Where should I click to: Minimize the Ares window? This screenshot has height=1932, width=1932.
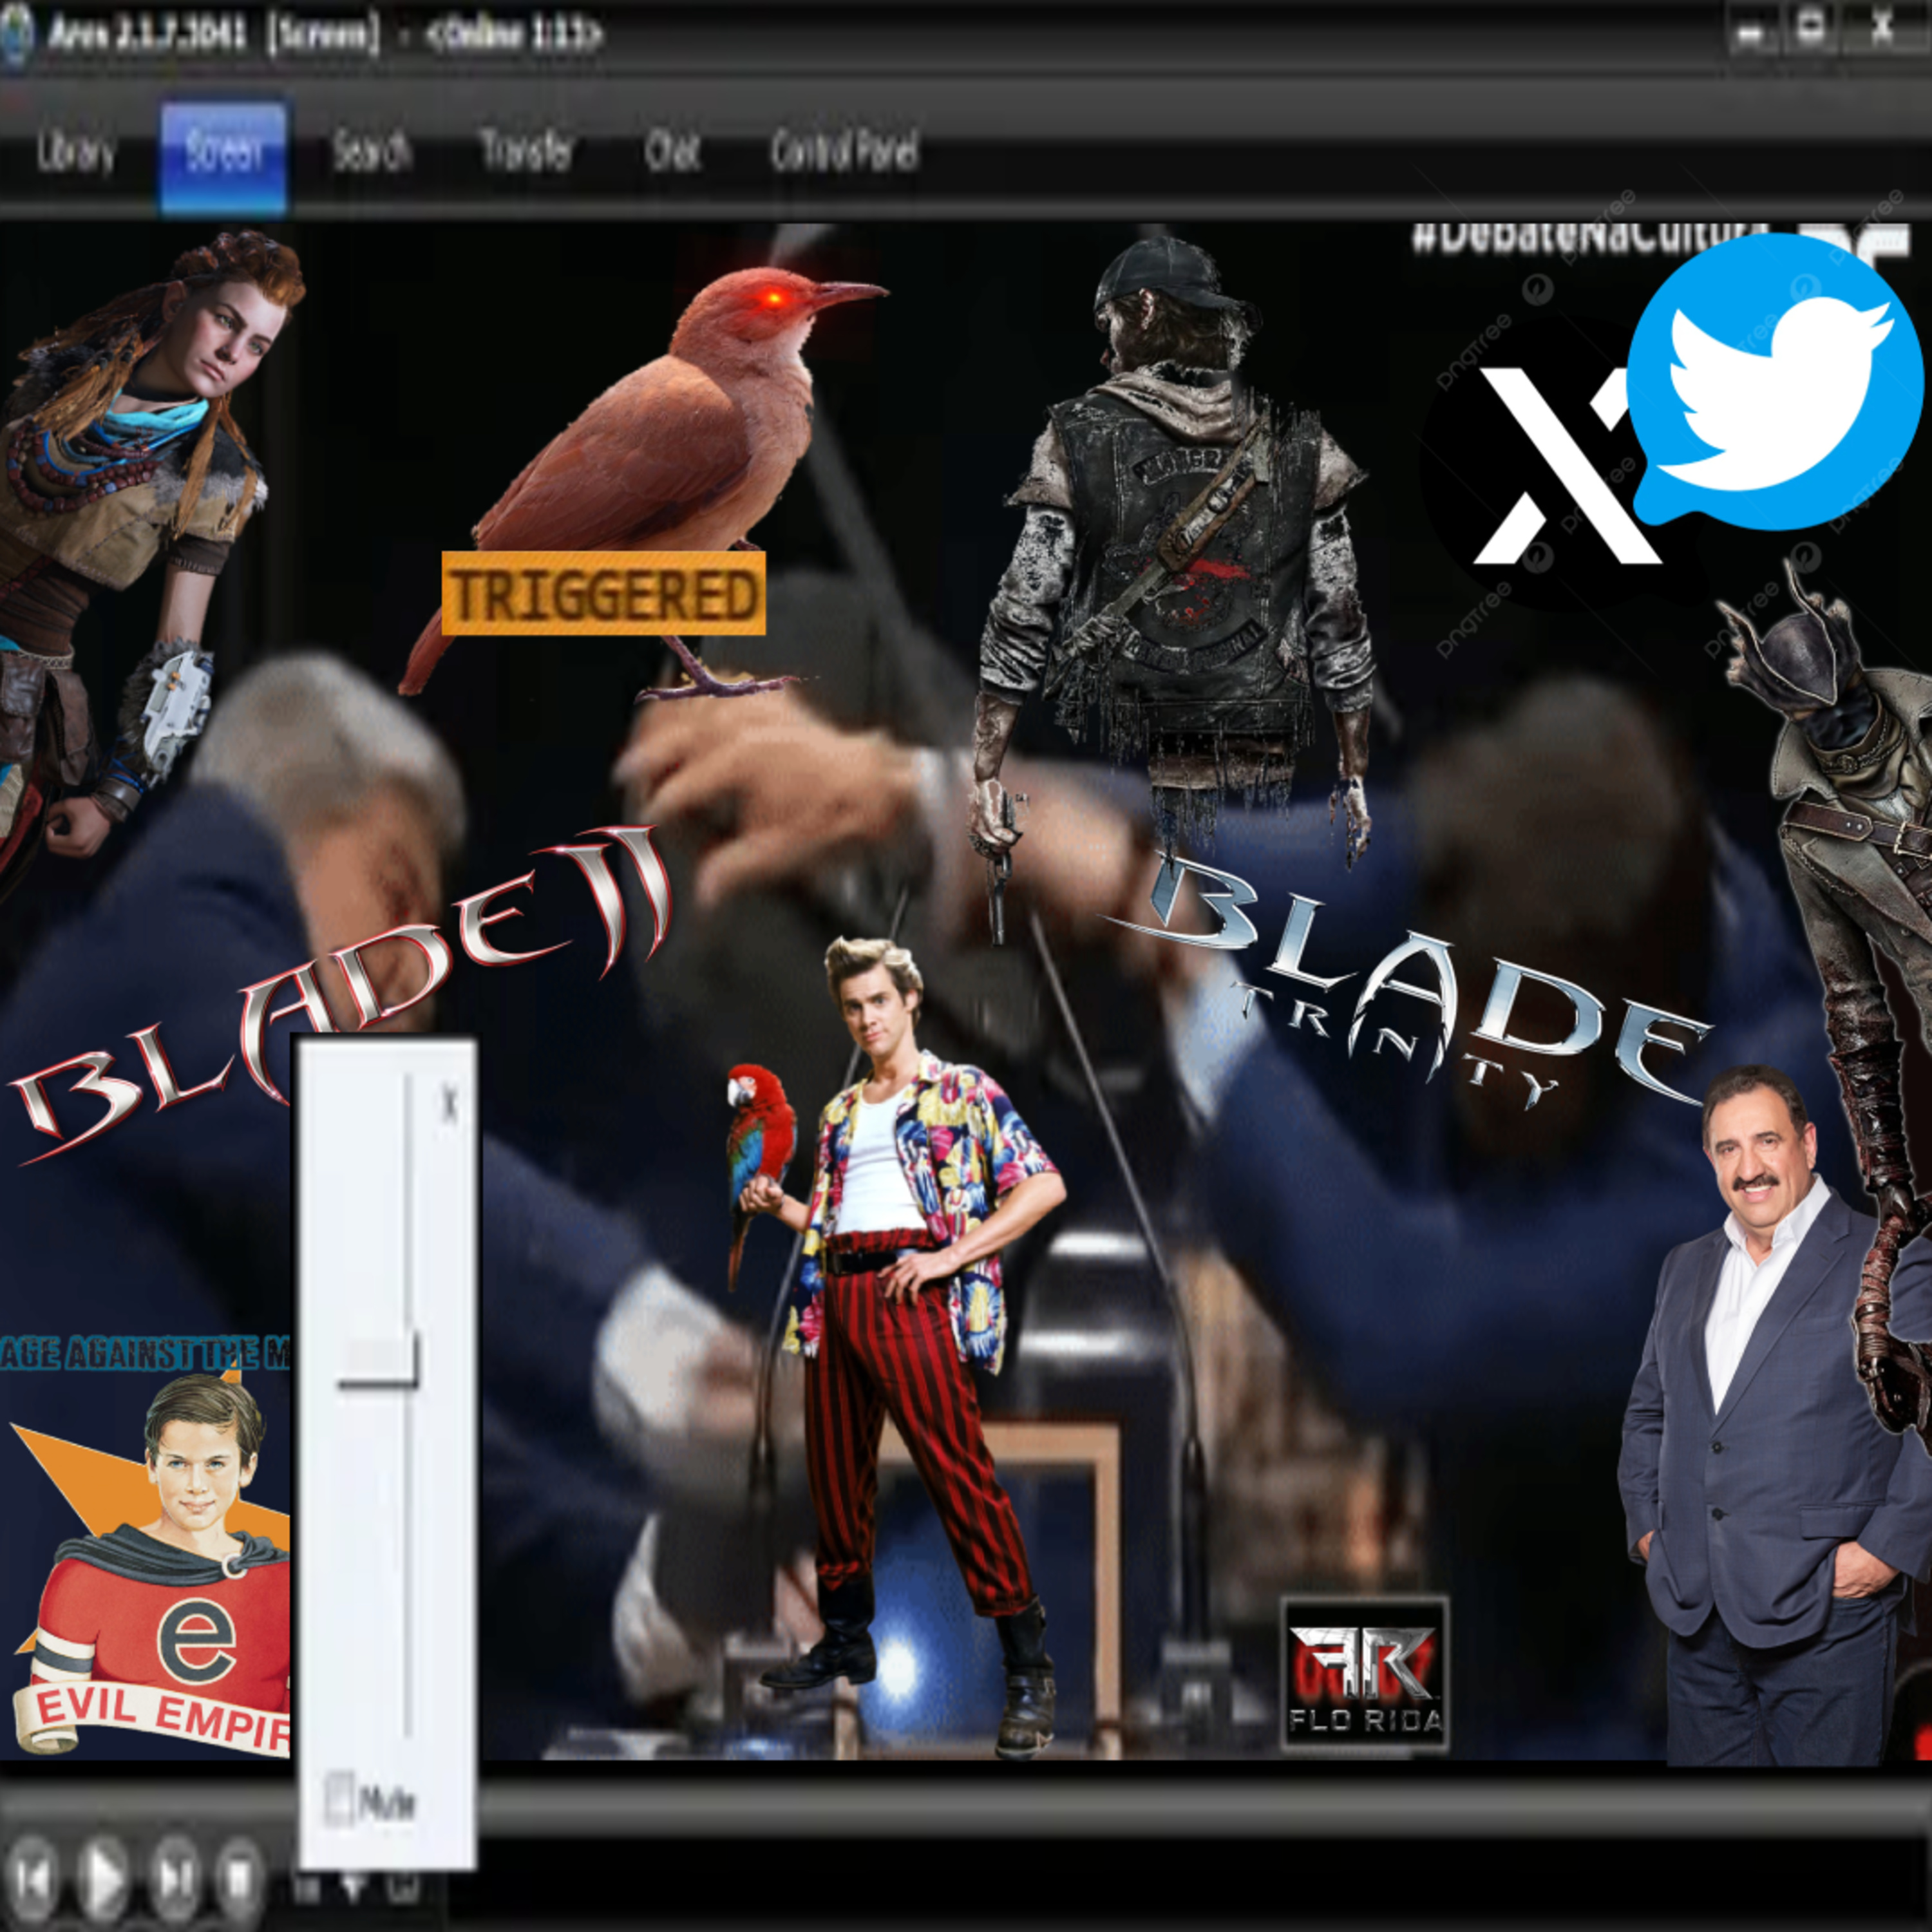(x=1749, y=34)
